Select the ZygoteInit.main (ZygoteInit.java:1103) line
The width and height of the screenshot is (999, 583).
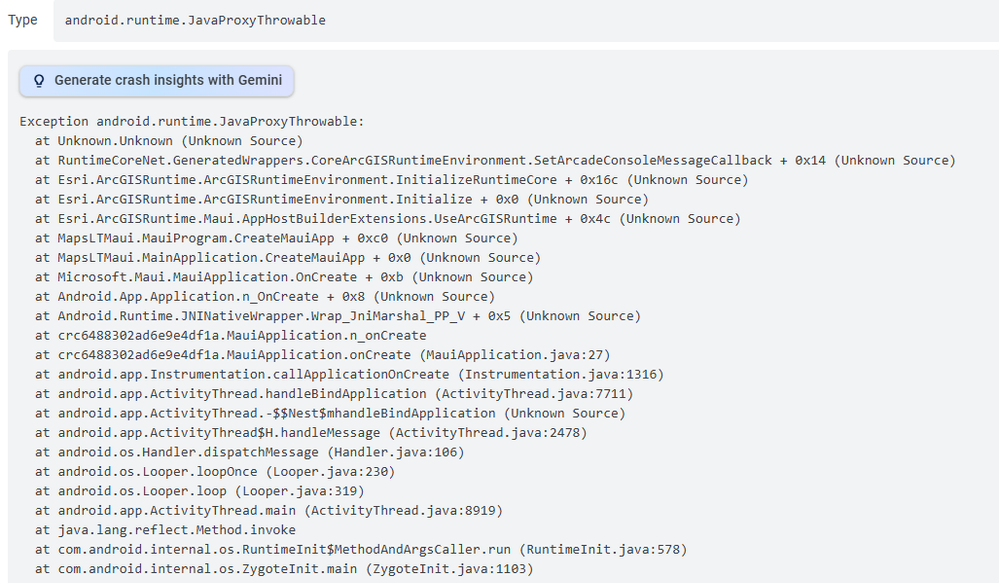click(284, 568)
